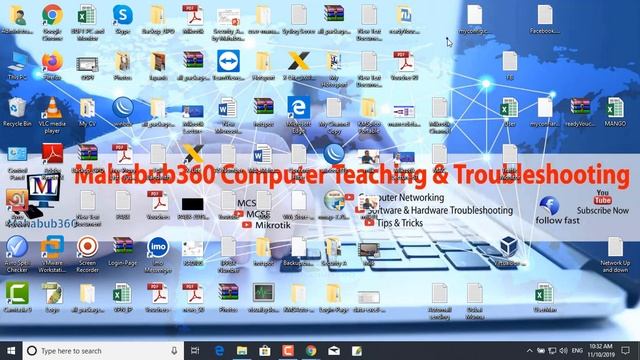
Task: Open Chrome from the taskbar
Action: pyautogui.click(x=311, y=351)
